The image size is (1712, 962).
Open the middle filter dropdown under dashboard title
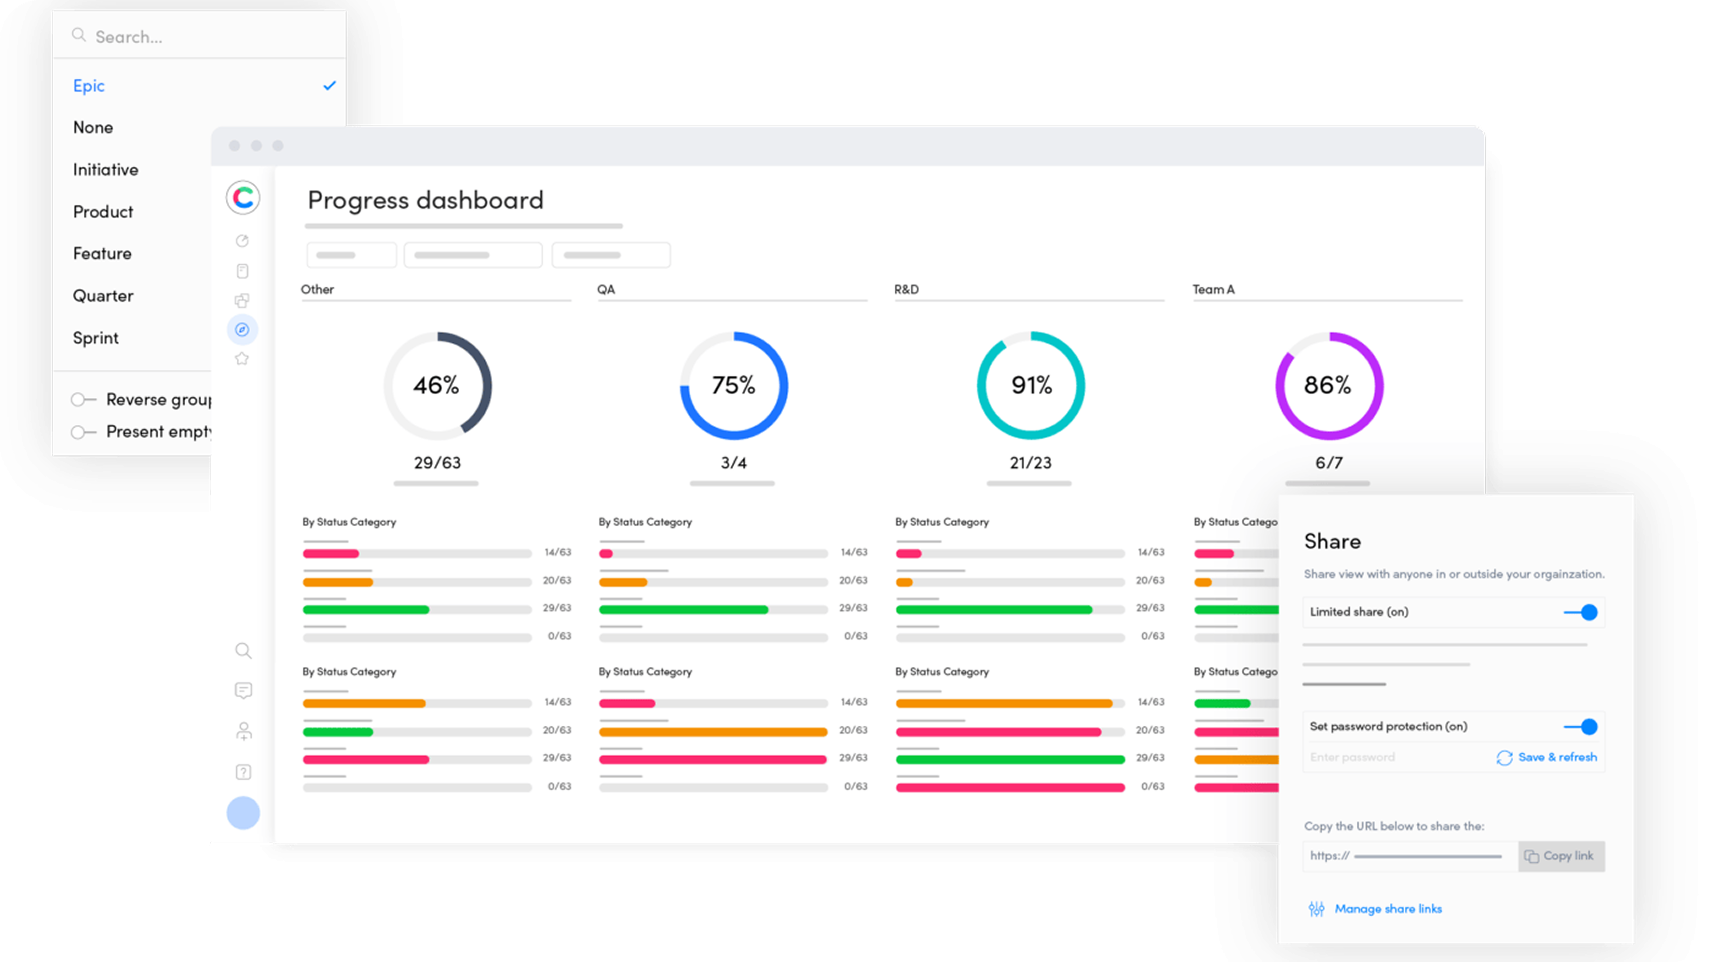[x=473, y=255]
